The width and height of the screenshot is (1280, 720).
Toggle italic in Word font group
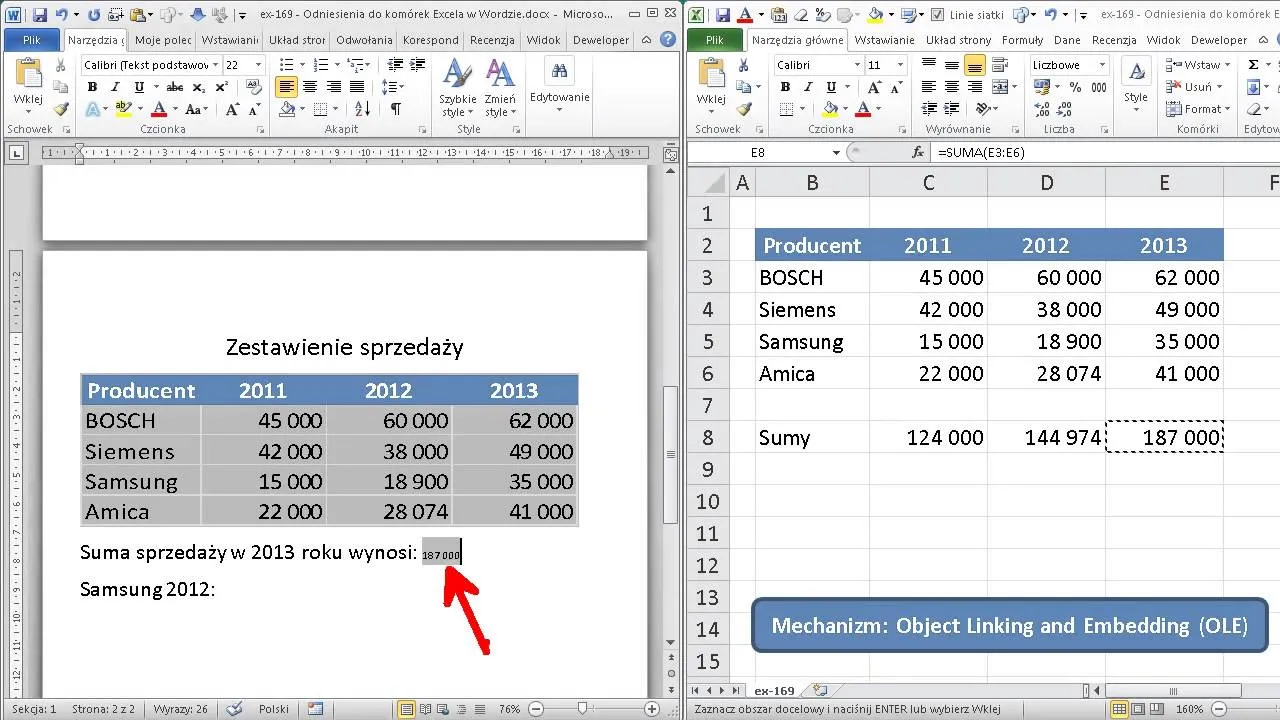(x=114, y=87)
